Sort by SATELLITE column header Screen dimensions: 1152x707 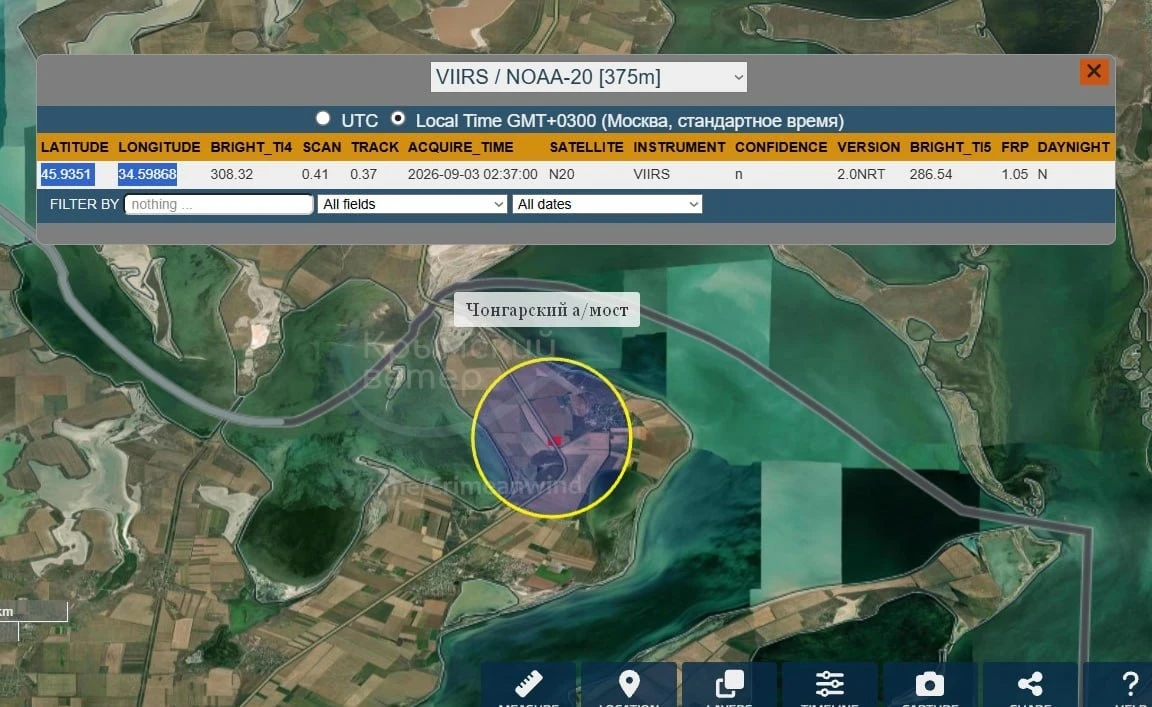(x=586, y=147)
